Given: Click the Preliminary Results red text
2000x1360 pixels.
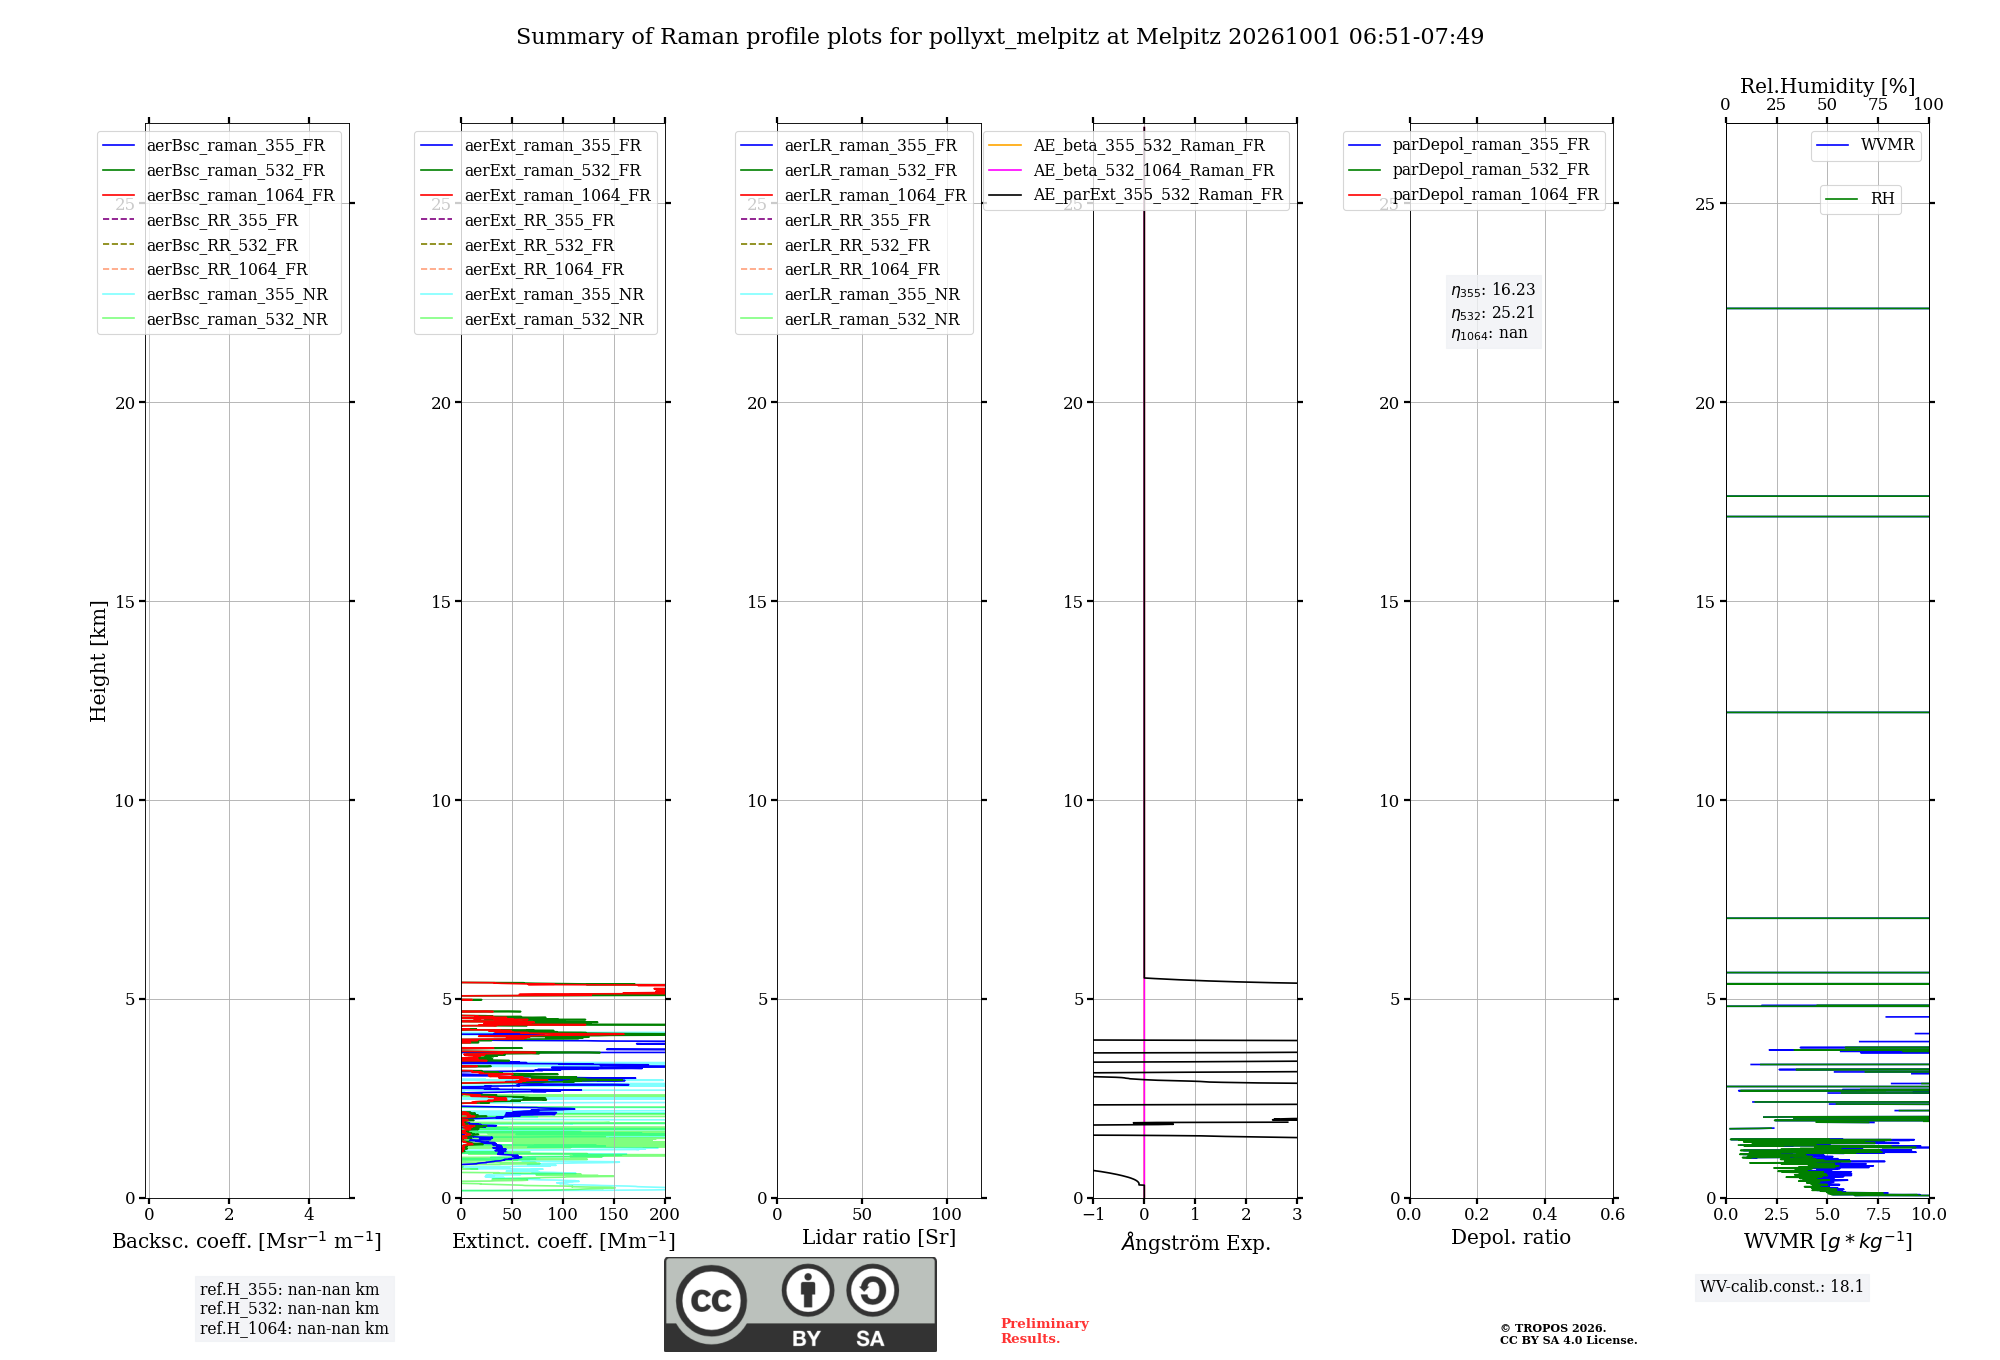Looking at the screenshot, I should (x=1045, y=1331).
